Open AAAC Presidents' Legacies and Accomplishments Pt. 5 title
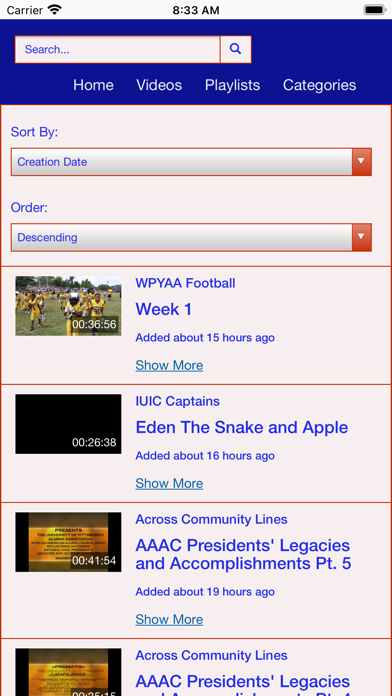Image resolution: width=392 pixels, height=696 pixels. pyautogui.click(x=243, y=554)
